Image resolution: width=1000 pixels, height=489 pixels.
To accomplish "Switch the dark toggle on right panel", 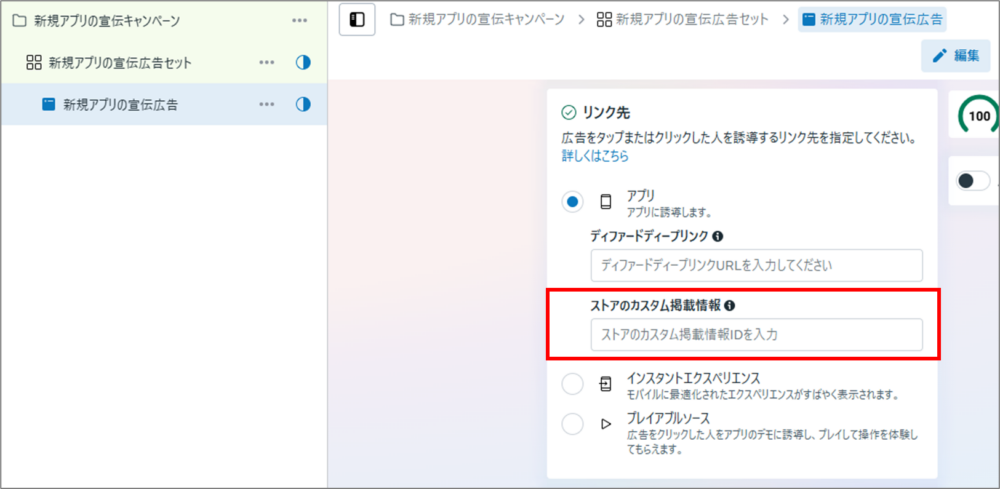I will (972, 181).
